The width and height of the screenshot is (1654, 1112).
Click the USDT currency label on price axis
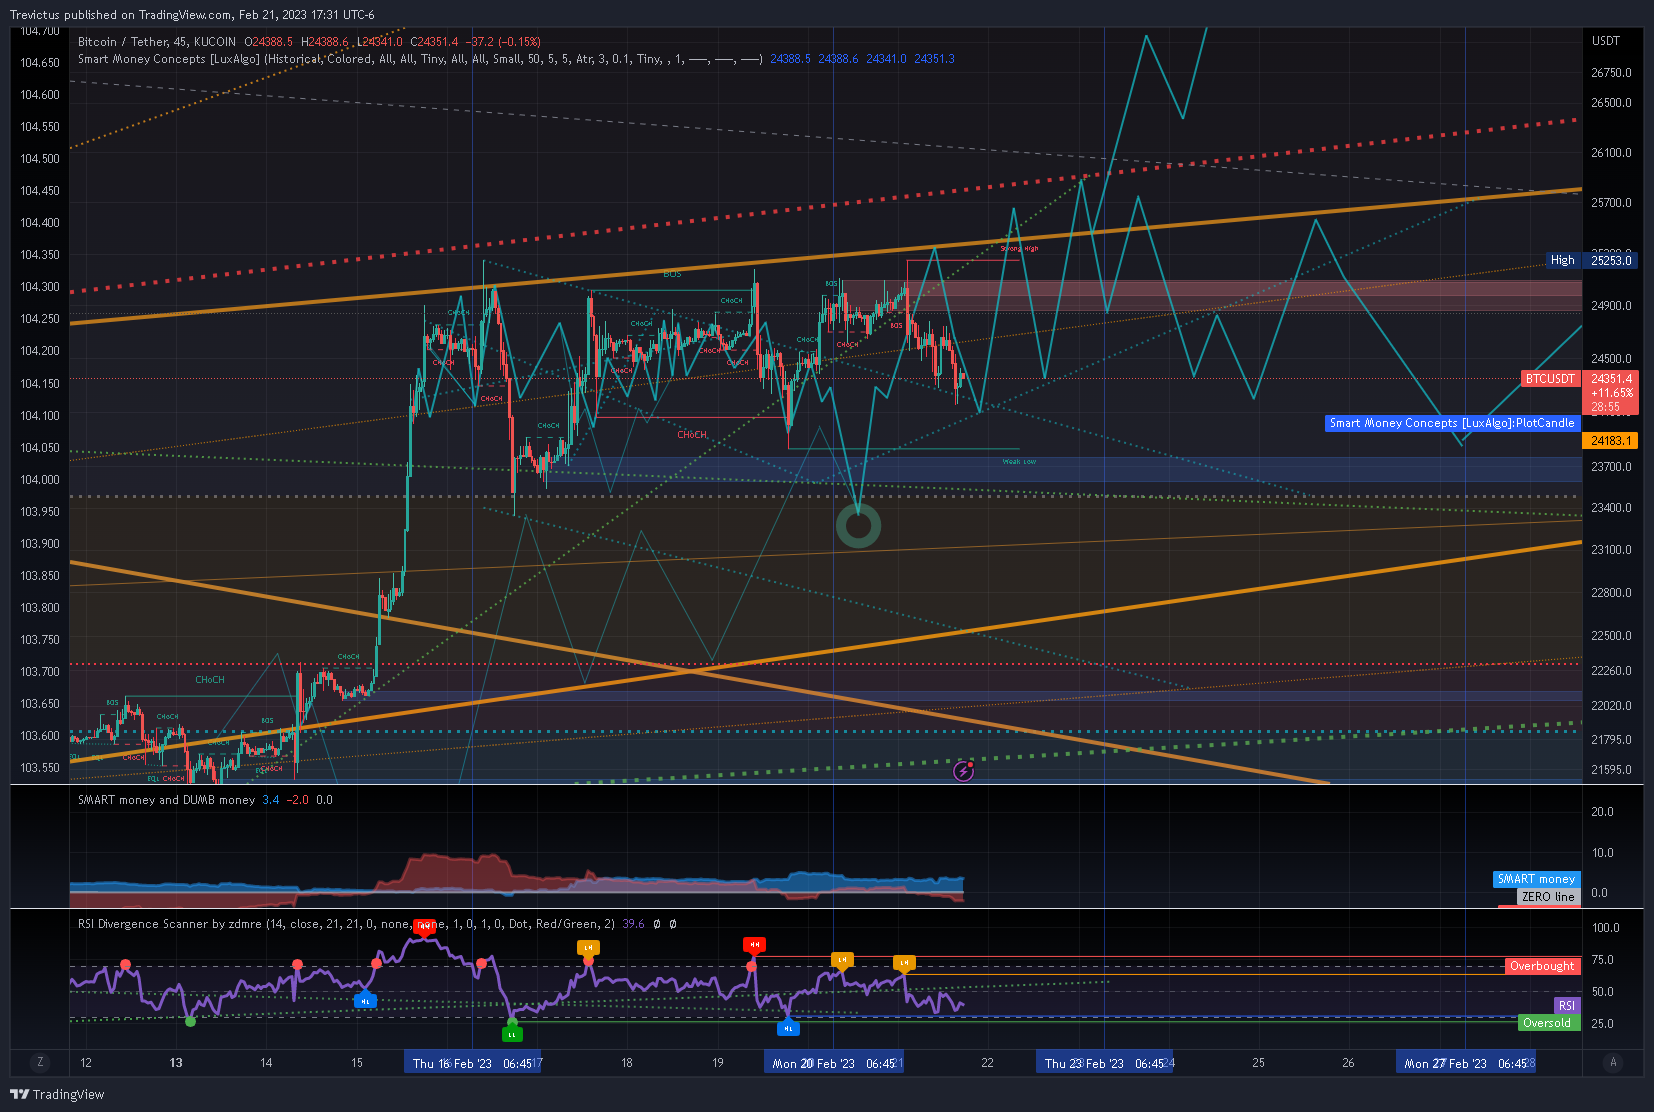(1605, 41)
